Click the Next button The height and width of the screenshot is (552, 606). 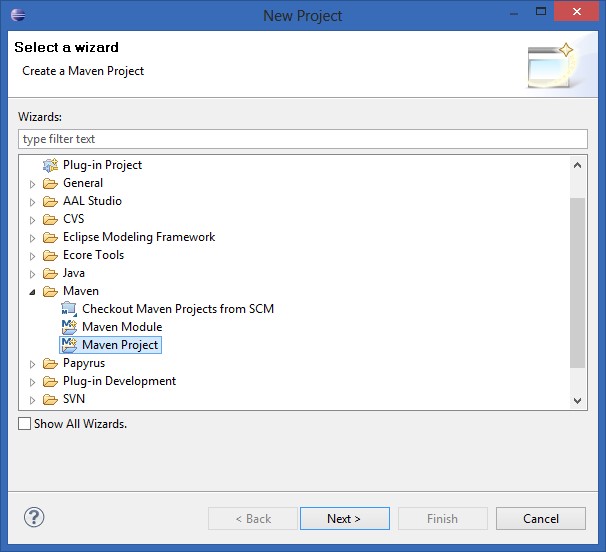click(345, 518)
